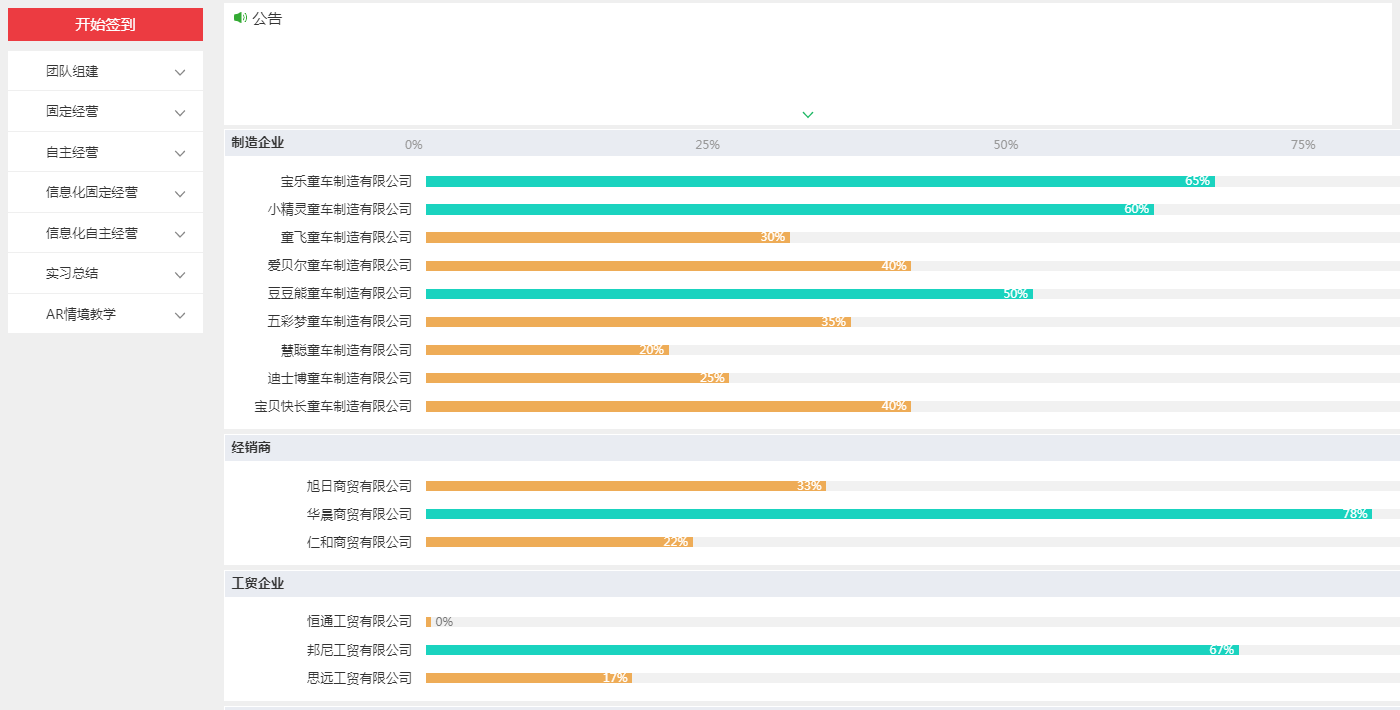The width and height of the screenshot is (1400, 710).
Task: Expand the chevron next to 固定经营
Action: coord(180,113)
